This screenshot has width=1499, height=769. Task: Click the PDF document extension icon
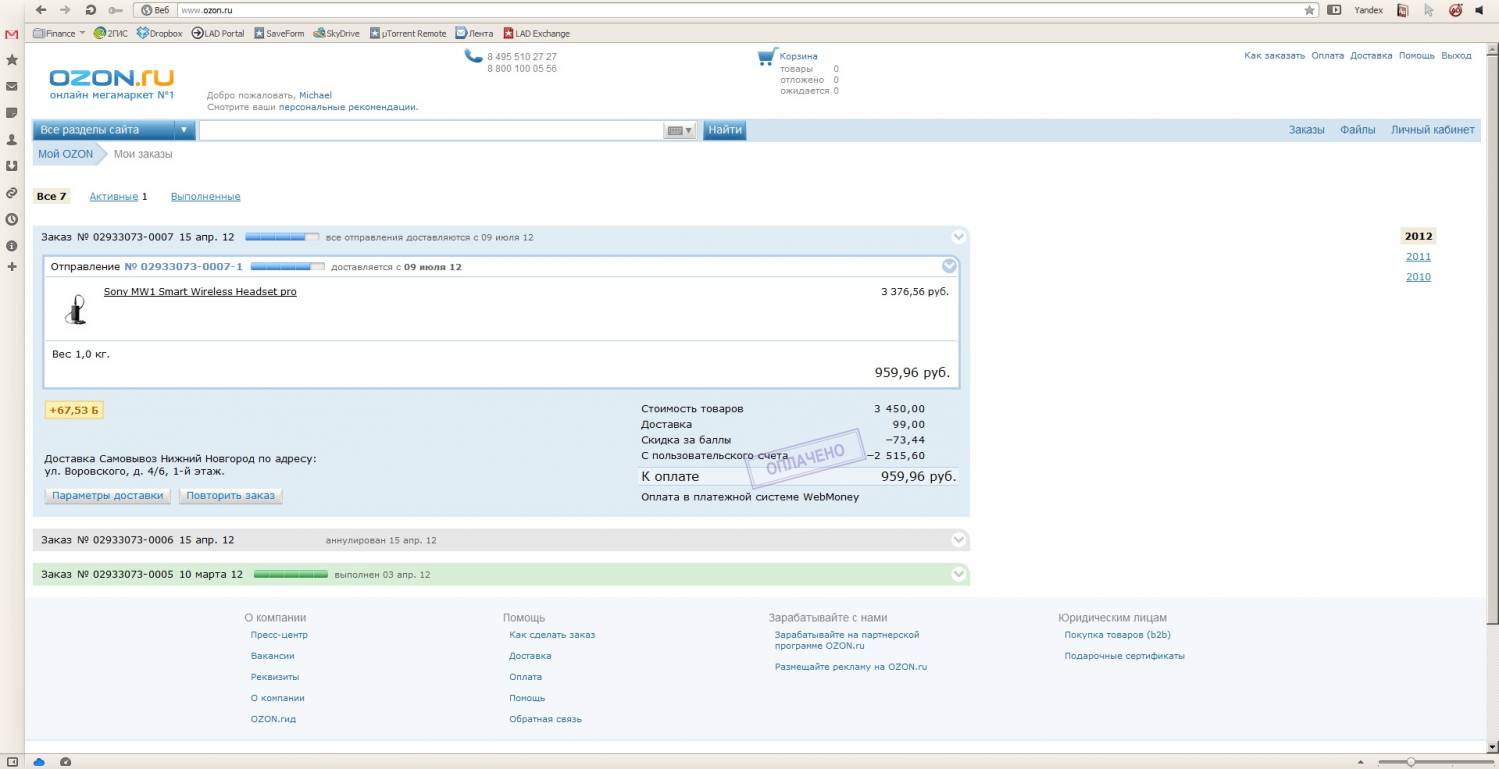coord(1403,10)
